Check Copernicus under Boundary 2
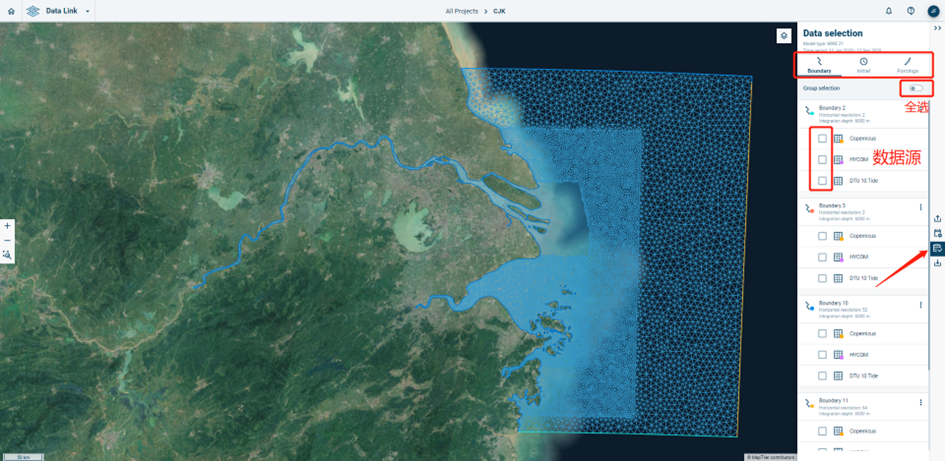The width and height of the screenshot is (945, 461). coord(823,139)
